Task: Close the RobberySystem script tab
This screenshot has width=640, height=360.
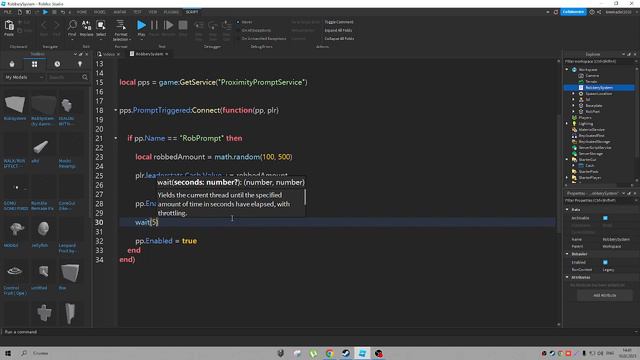Action: click(167, 54)
